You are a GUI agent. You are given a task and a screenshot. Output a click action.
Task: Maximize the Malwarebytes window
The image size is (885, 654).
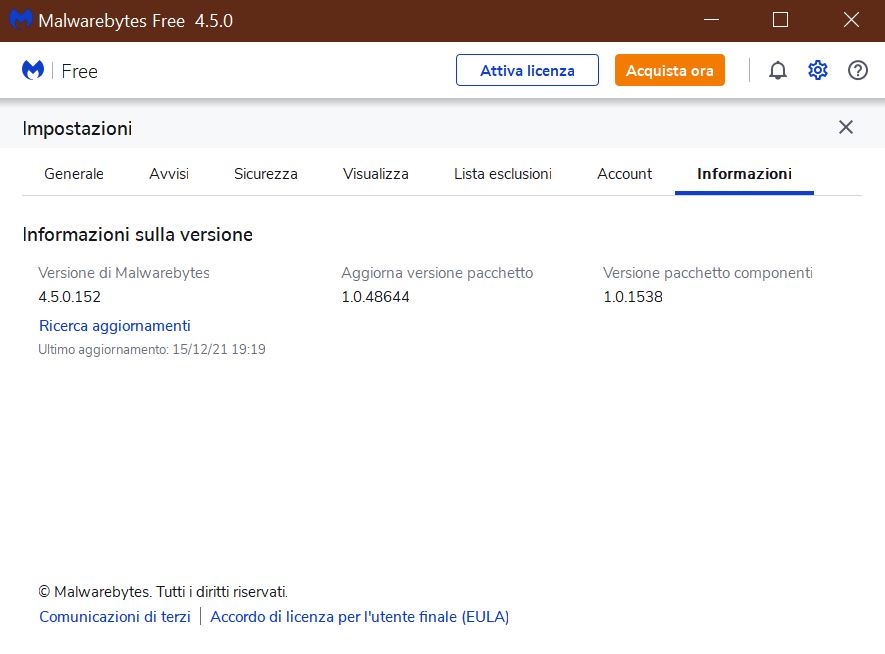[x=781, y=20]
